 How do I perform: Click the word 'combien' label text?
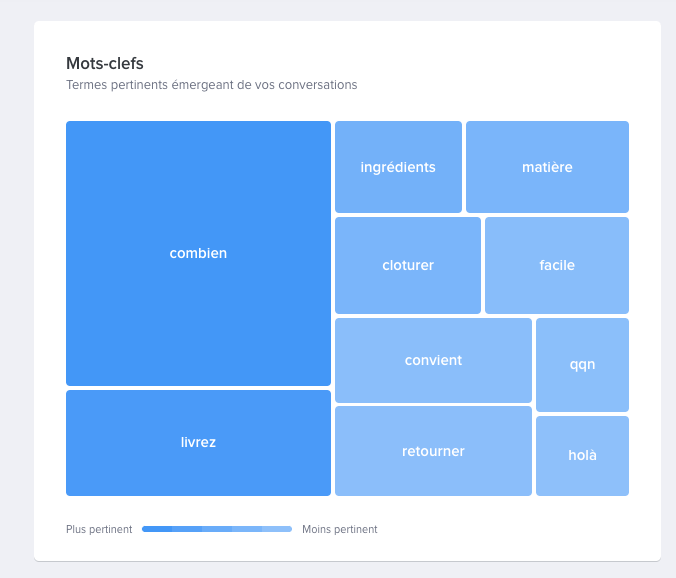[198, 253]
